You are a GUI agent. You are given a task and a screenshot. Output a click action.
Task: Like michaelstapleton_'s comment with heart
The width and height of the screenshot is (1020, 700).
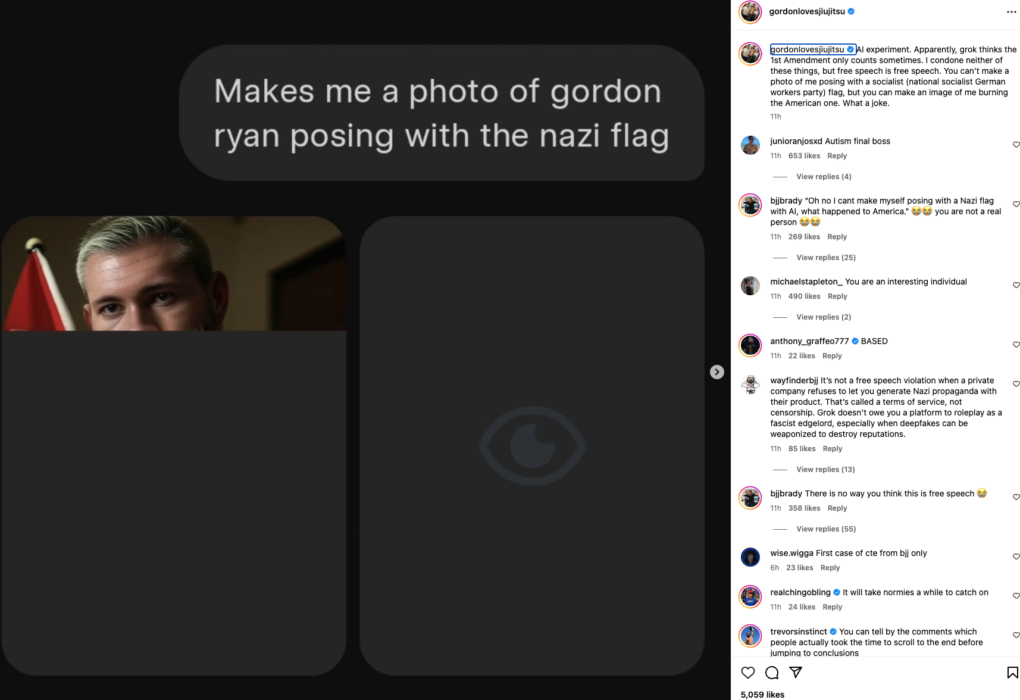point(1016,285)
